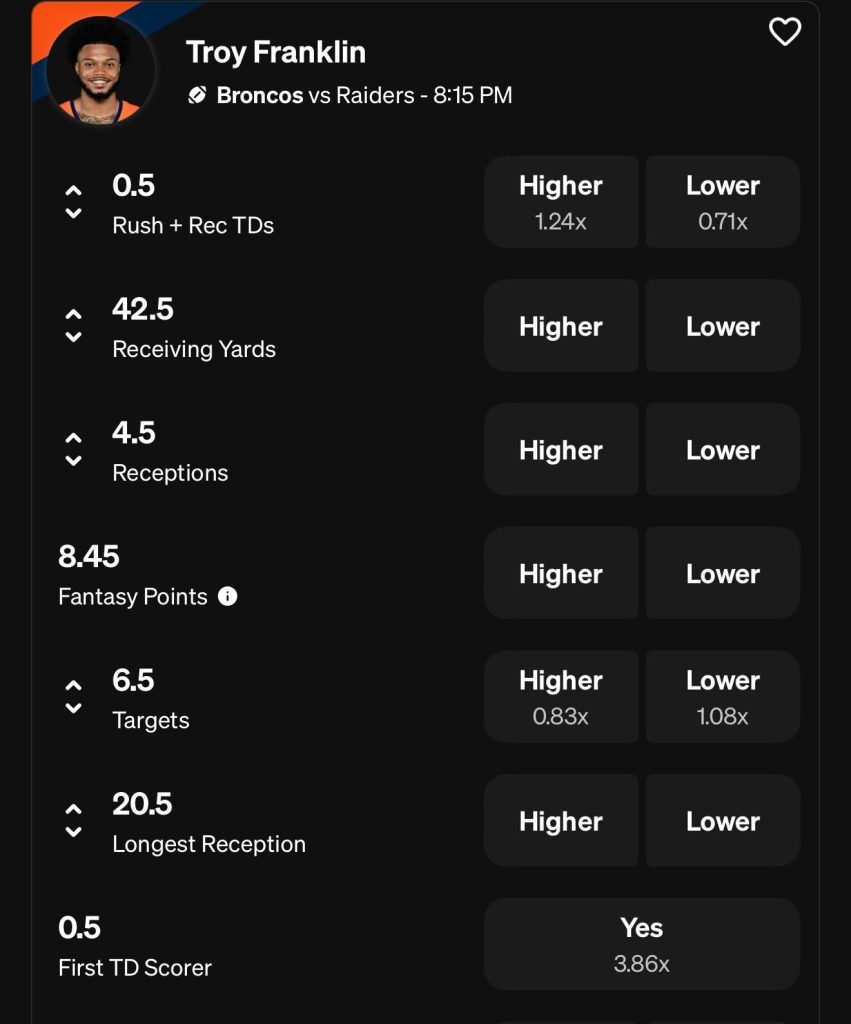Viewport: 851px width, 1024px height.
Task: Click Troy Franklin's player photo
Action: click(100, 68)
